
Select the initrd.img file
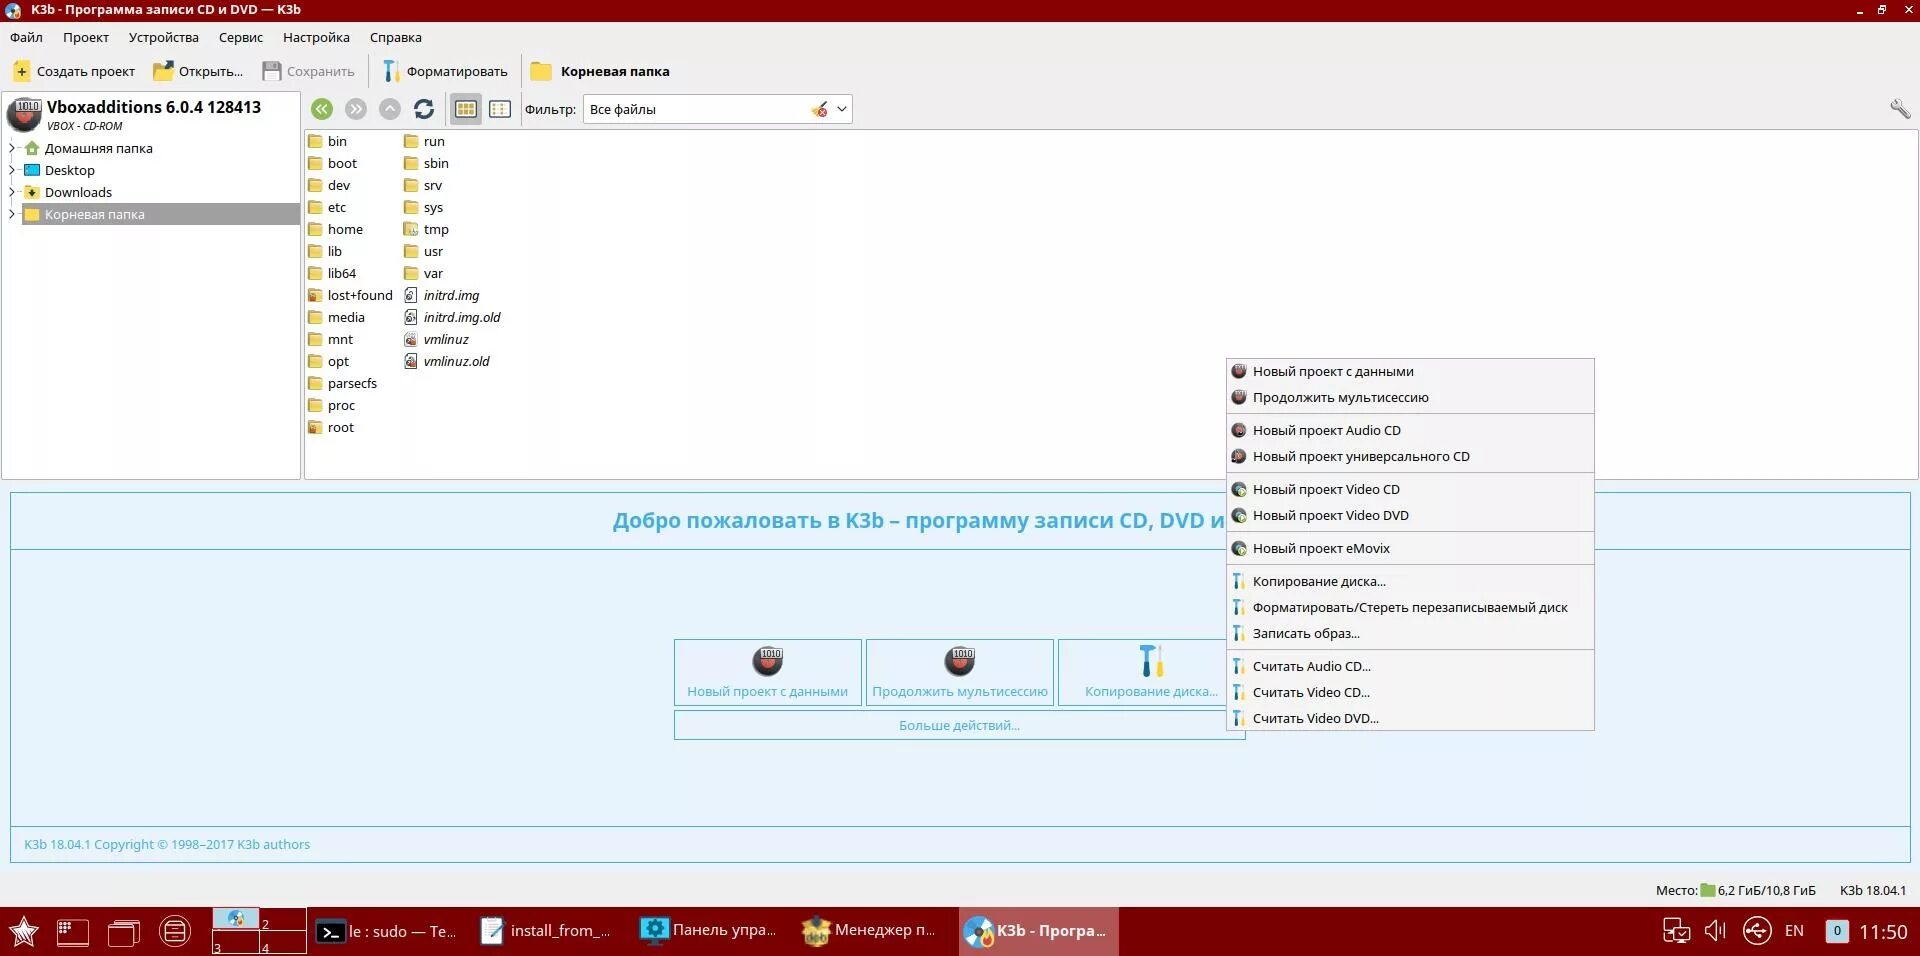tap(442, 295)
